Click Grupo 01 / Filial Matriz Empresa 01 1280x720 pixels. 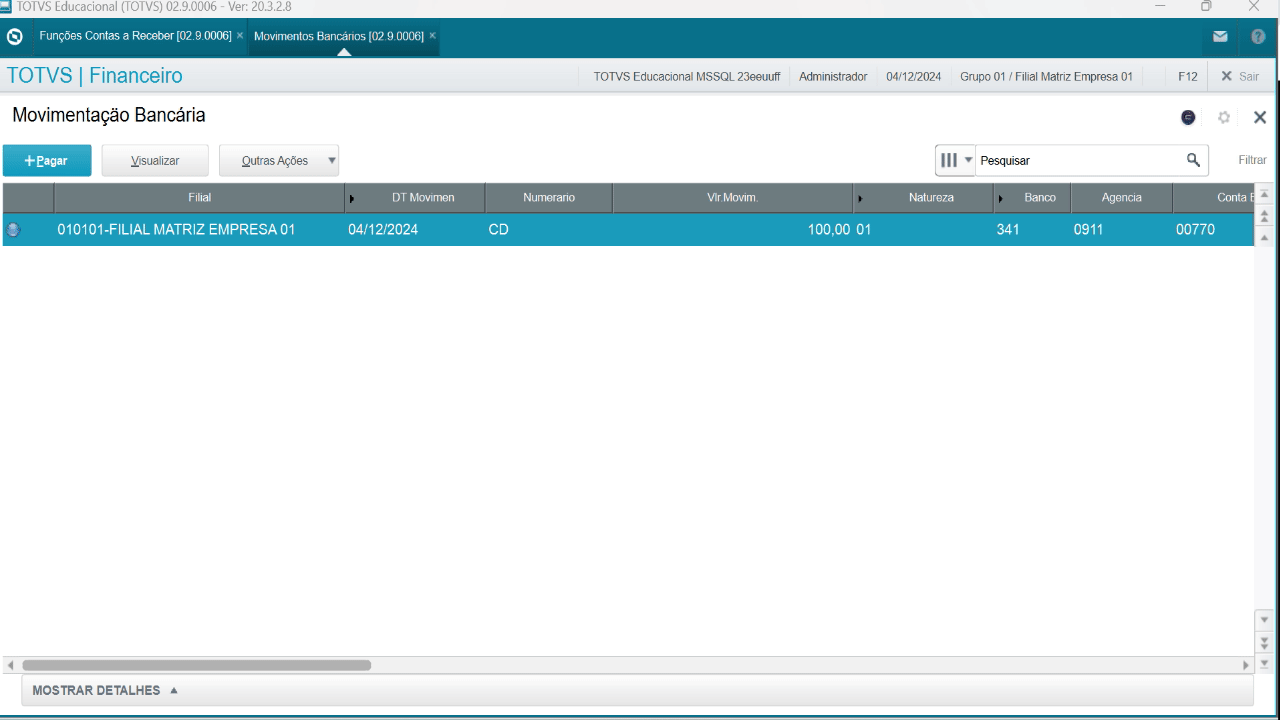1046,76
